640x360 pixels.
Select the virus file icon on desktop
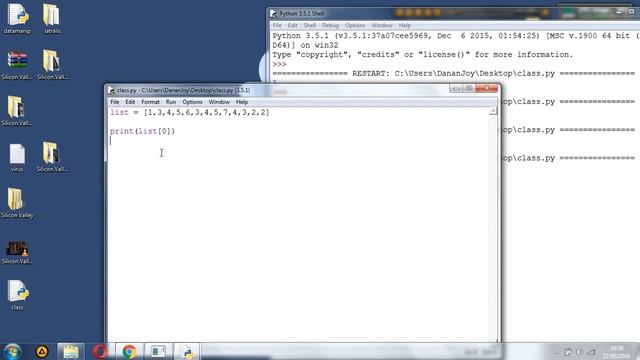click(17, 157)
